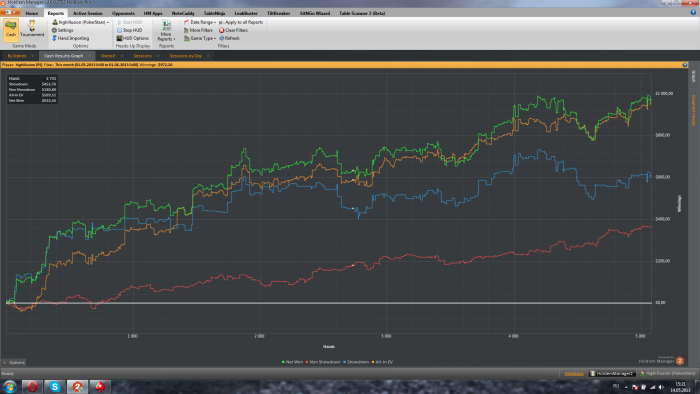The height and width of the screenshot is (394, 700).
Task: Expand Game Type filter dropdown
Action: click(x=200, y=38)
